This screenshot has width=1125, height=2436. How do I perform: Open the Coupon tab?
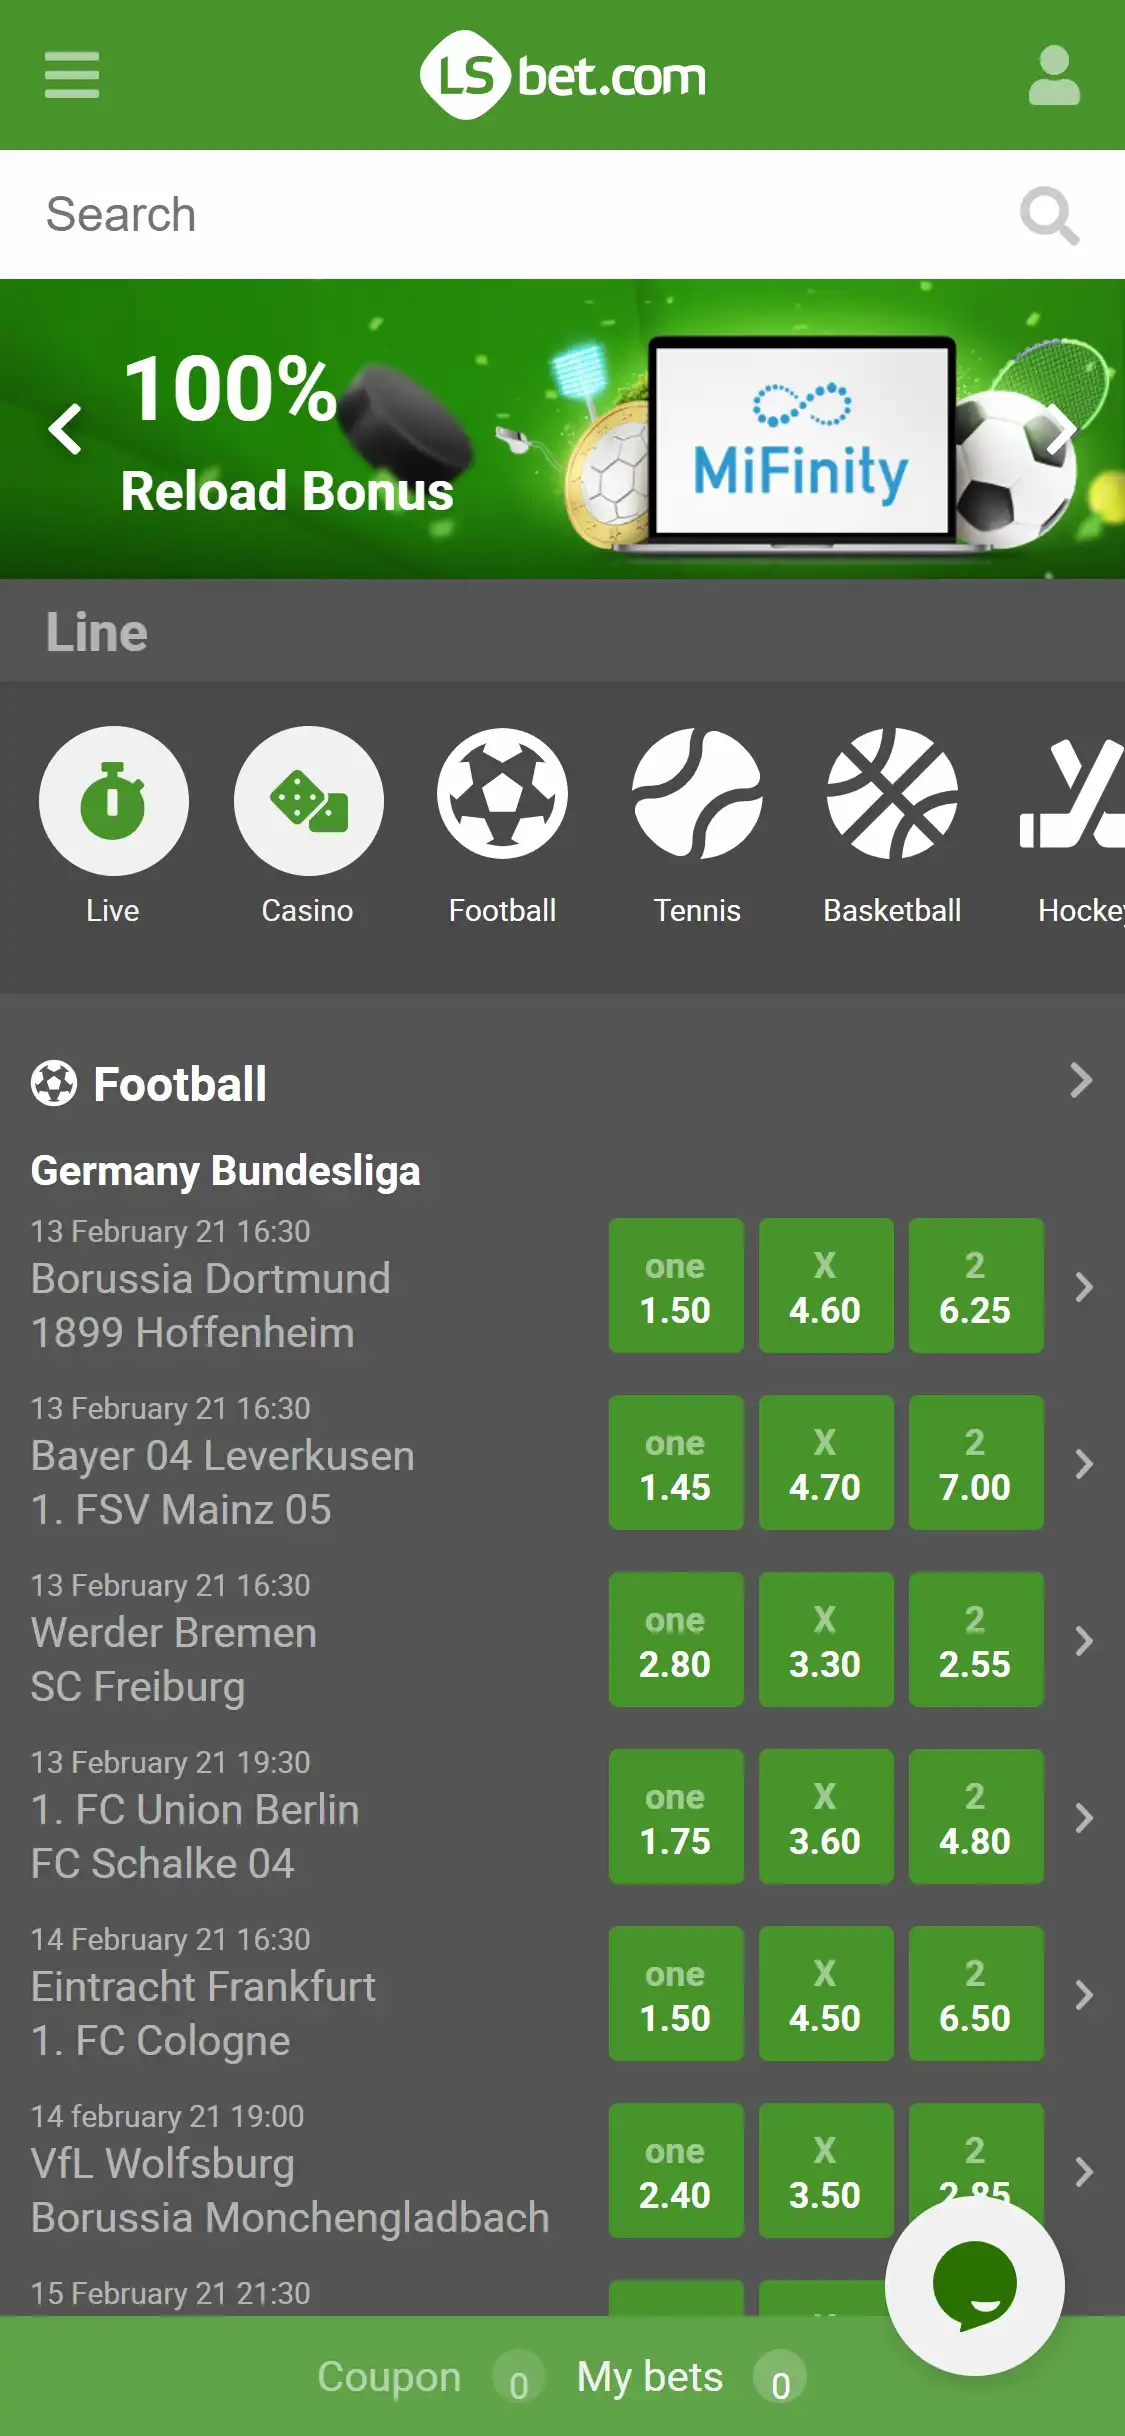click(390, 2377)
